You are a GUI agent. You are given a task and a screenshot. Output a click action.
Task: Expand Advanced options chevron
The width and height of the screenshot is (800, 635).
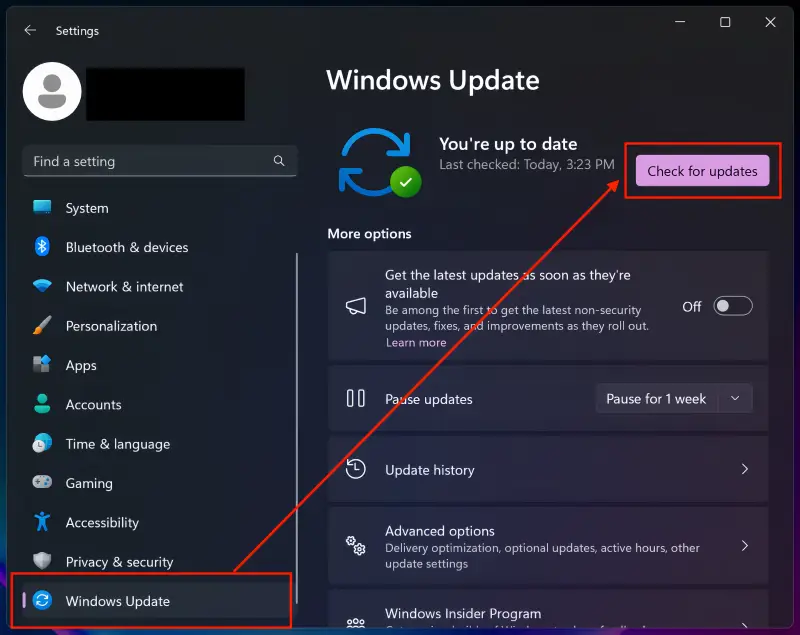pos(744,546)
